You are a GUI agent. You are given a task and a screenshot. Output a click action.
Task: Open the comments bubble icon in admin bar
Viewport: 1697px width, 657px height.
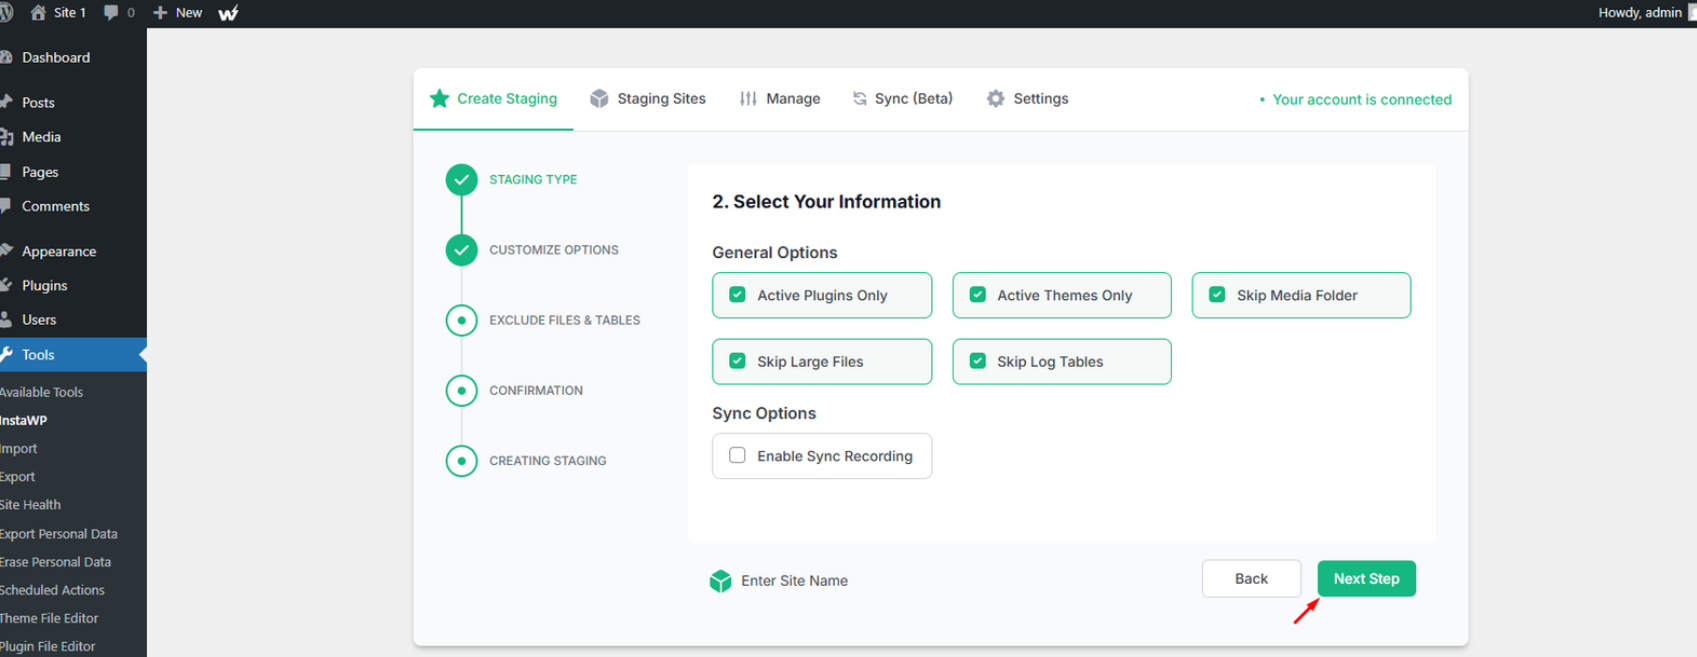[x=111, y=13]
